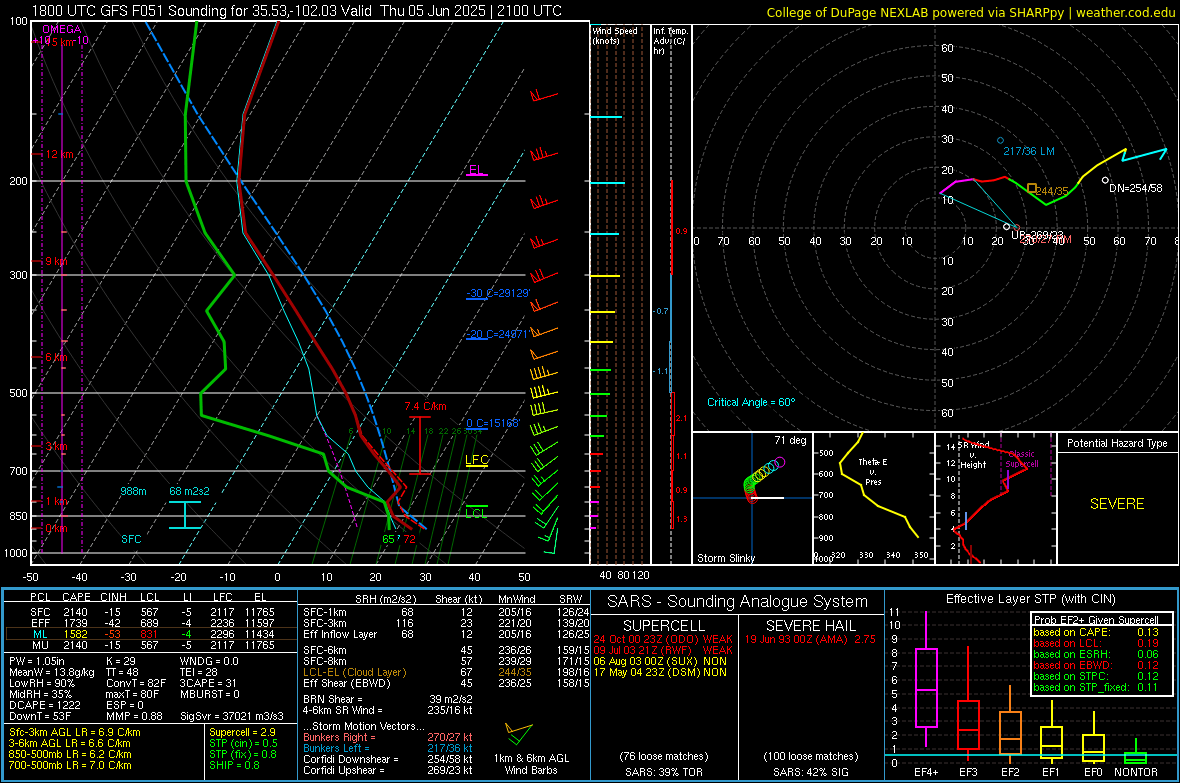This screenshot has width=1180, height=783.
Task: Click the LFC marker label on the skew-T
Action: point(477,460)
